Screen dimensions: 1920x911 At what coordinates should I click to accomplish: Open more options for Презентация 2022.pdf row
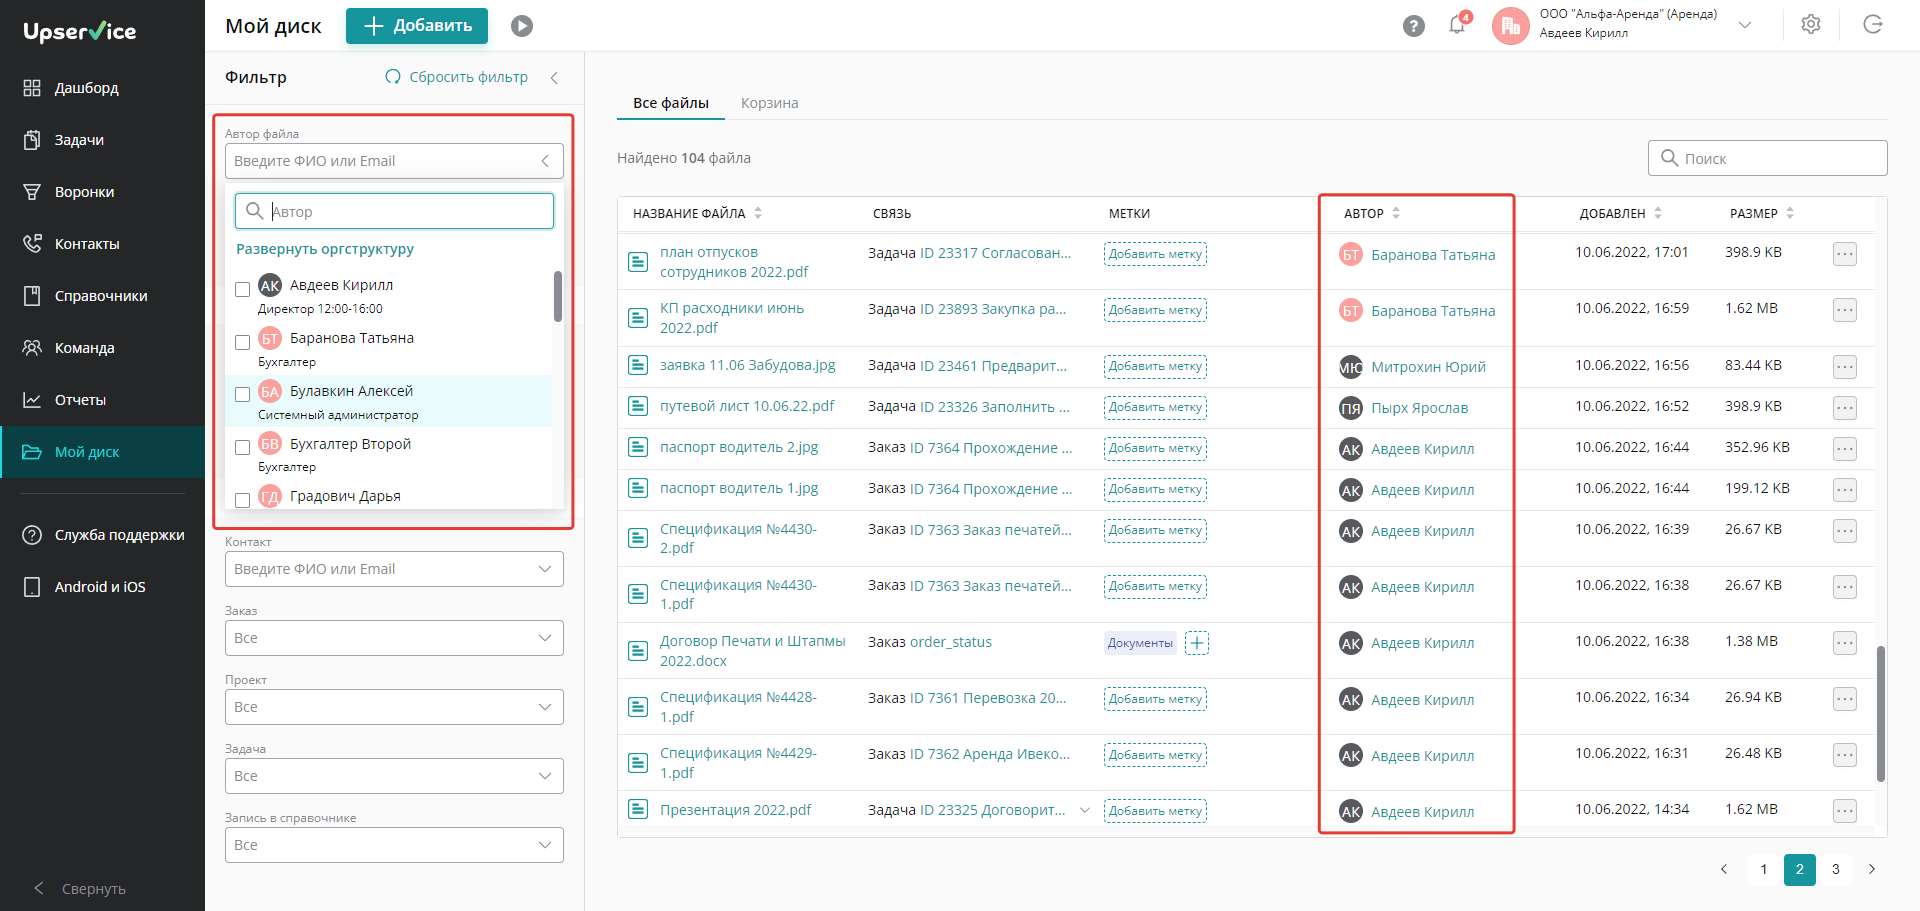(1845, 811)
